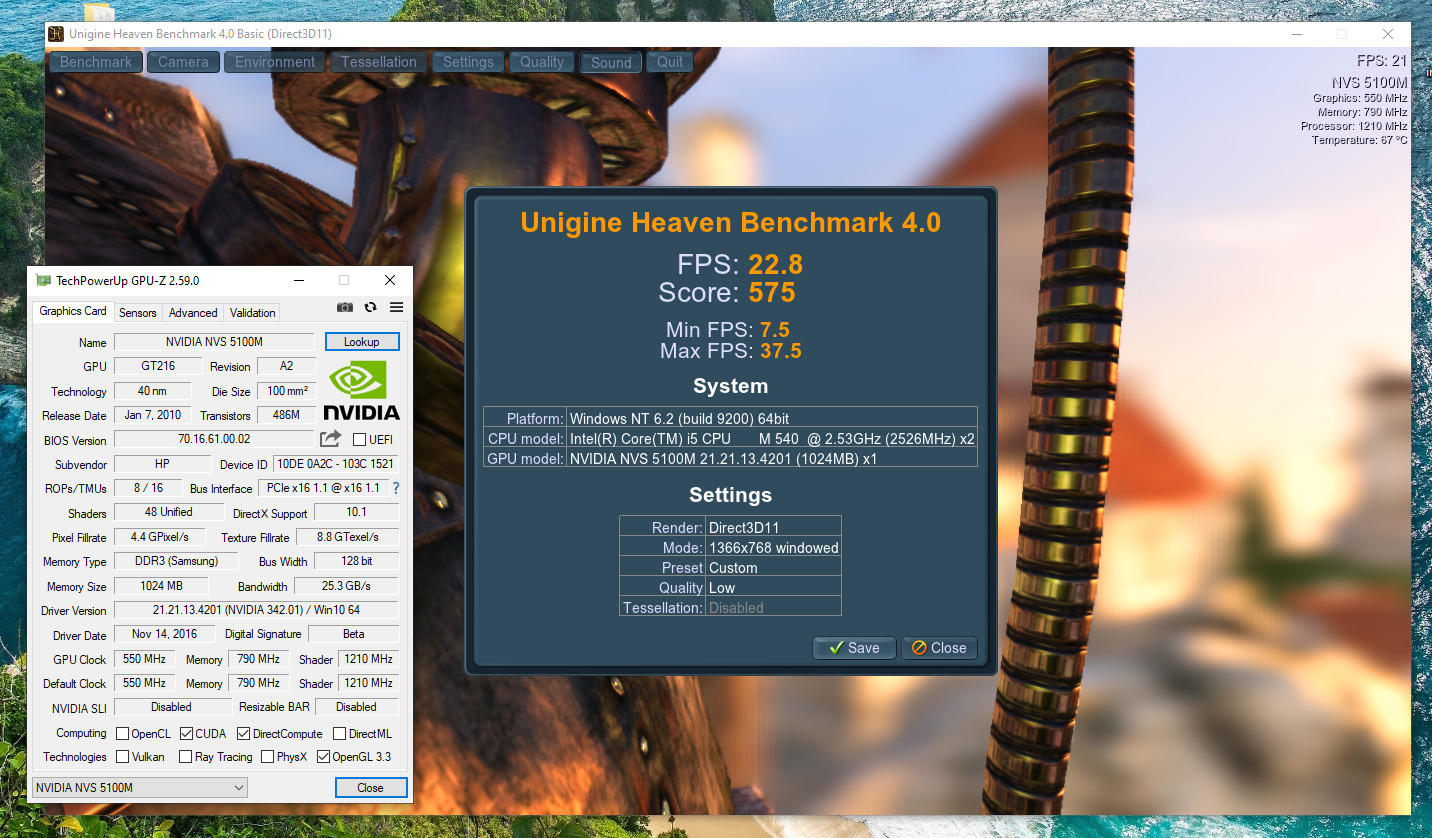Image resolution: width=1432 pixels, height=838 pixels.
Task: Click the Sound button in Heaven
Action: pos(611,62)
